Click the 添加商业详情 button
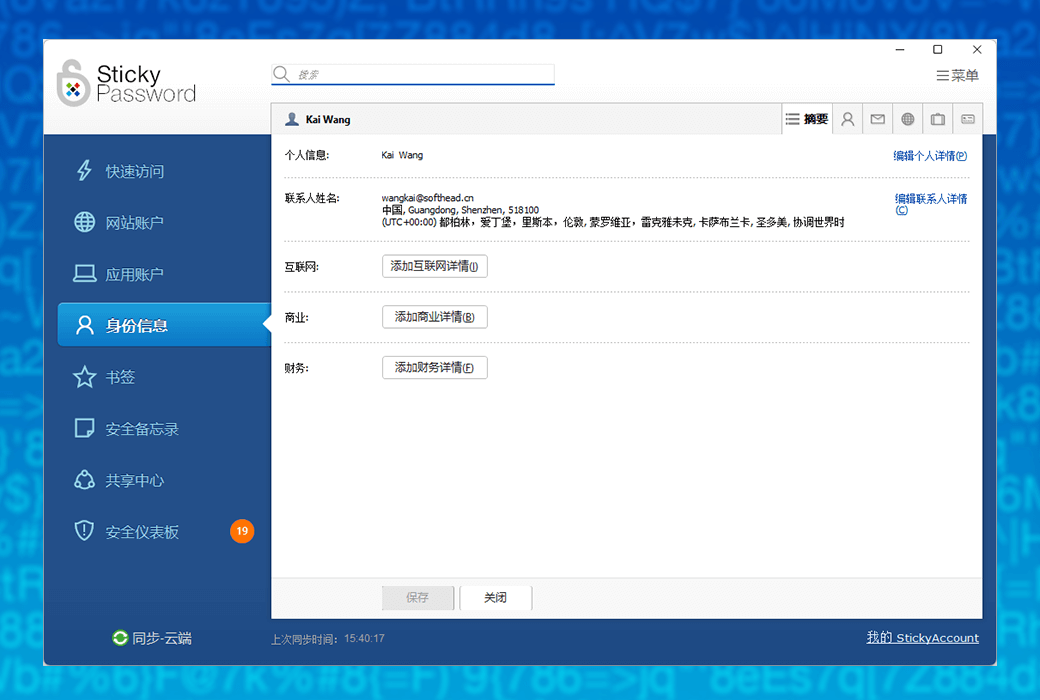 (434, 316)
